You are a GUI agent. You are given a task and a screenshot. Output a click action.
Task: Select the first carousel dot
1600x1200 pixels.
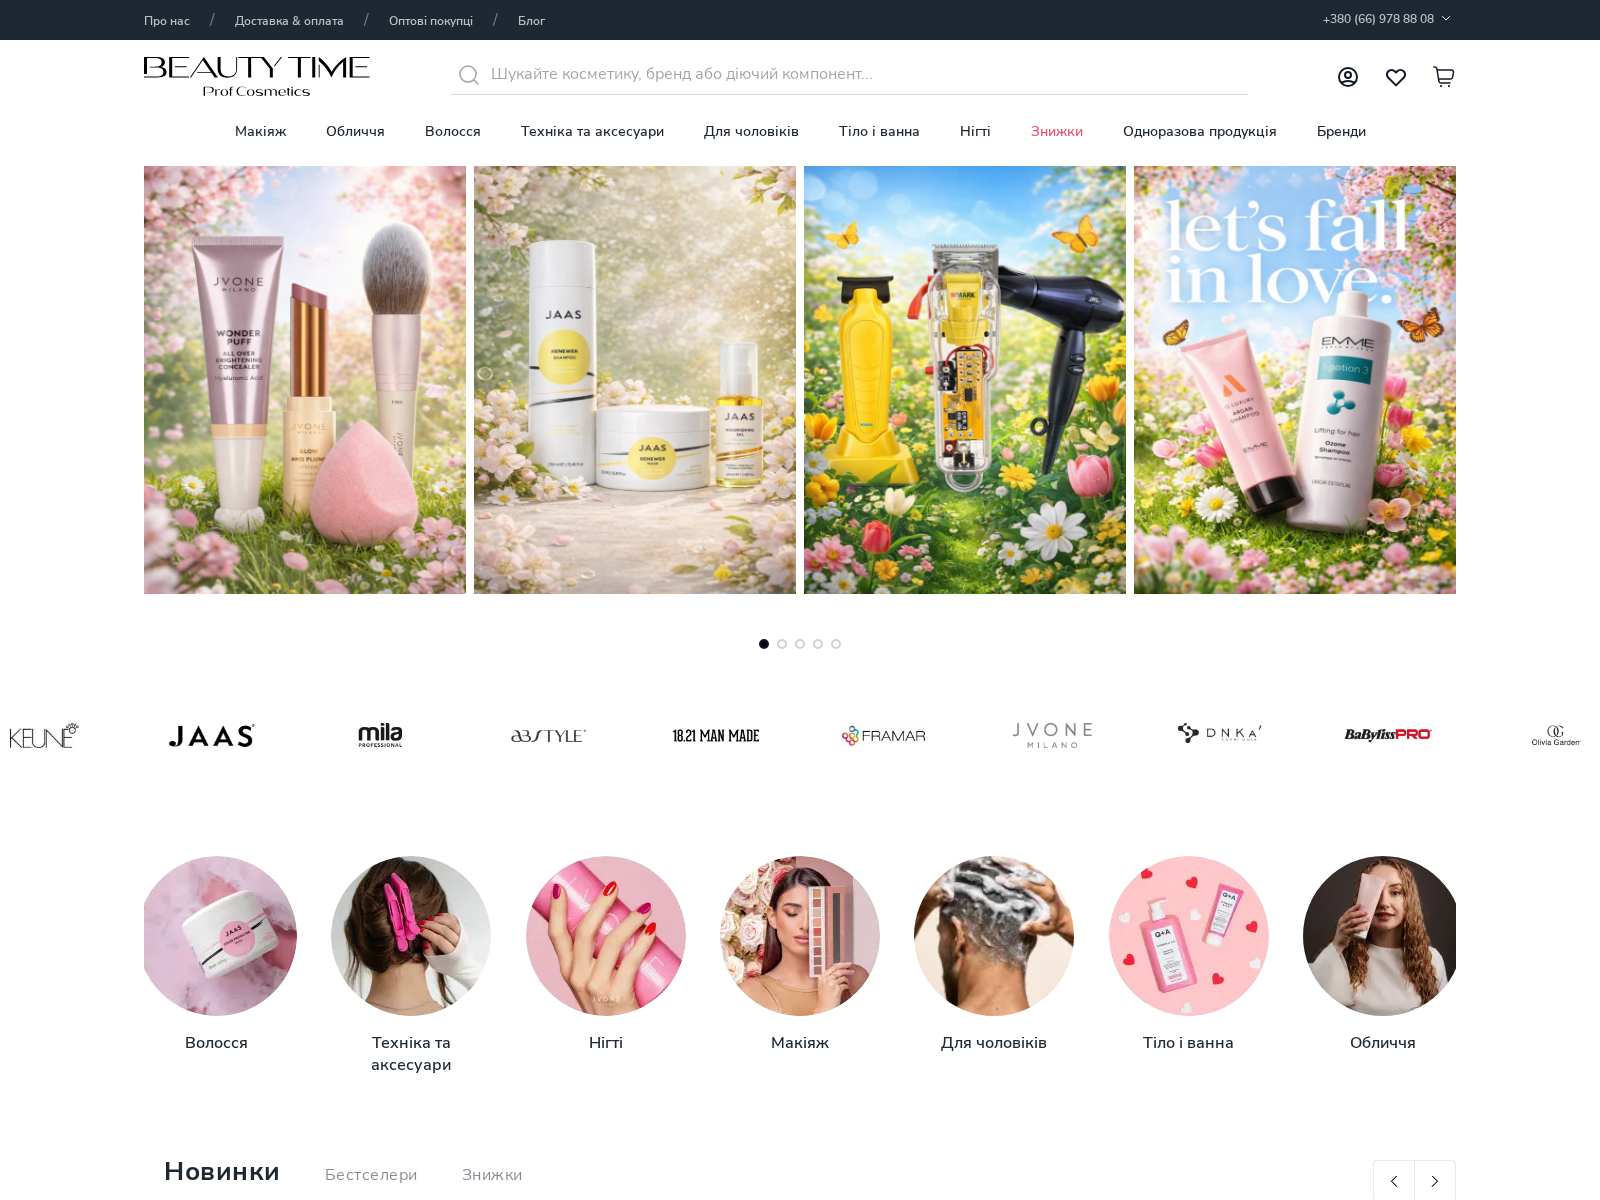[764, 644]
